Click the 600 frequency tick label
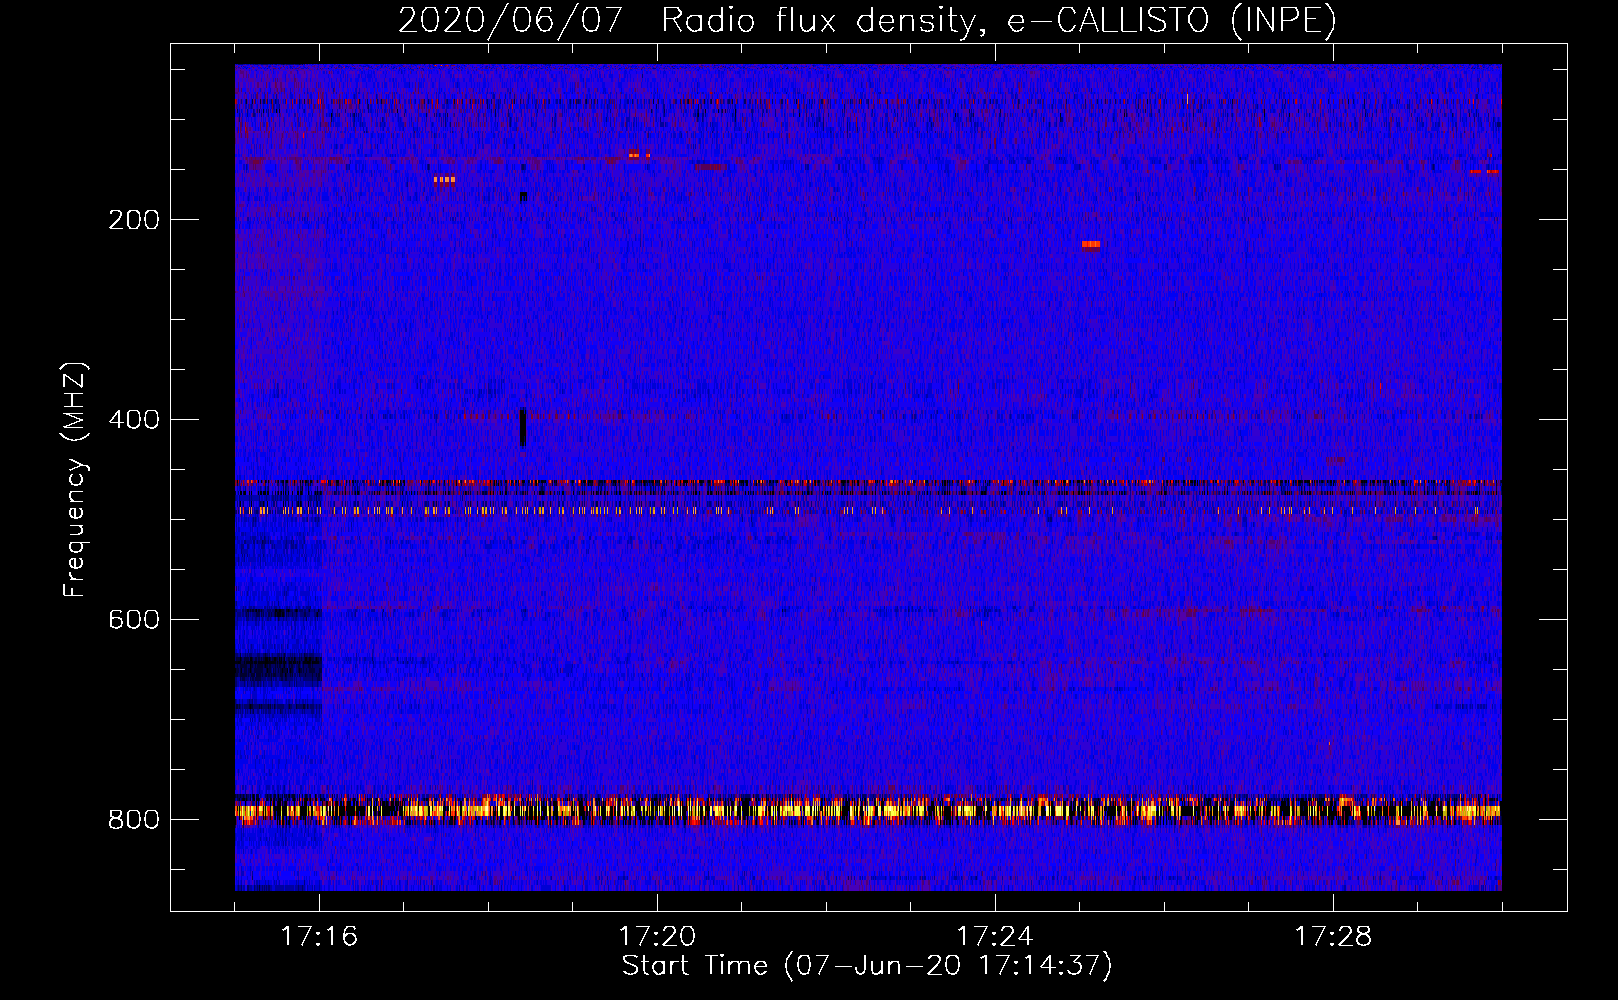1618x1000 pixels. click(134, 620)
